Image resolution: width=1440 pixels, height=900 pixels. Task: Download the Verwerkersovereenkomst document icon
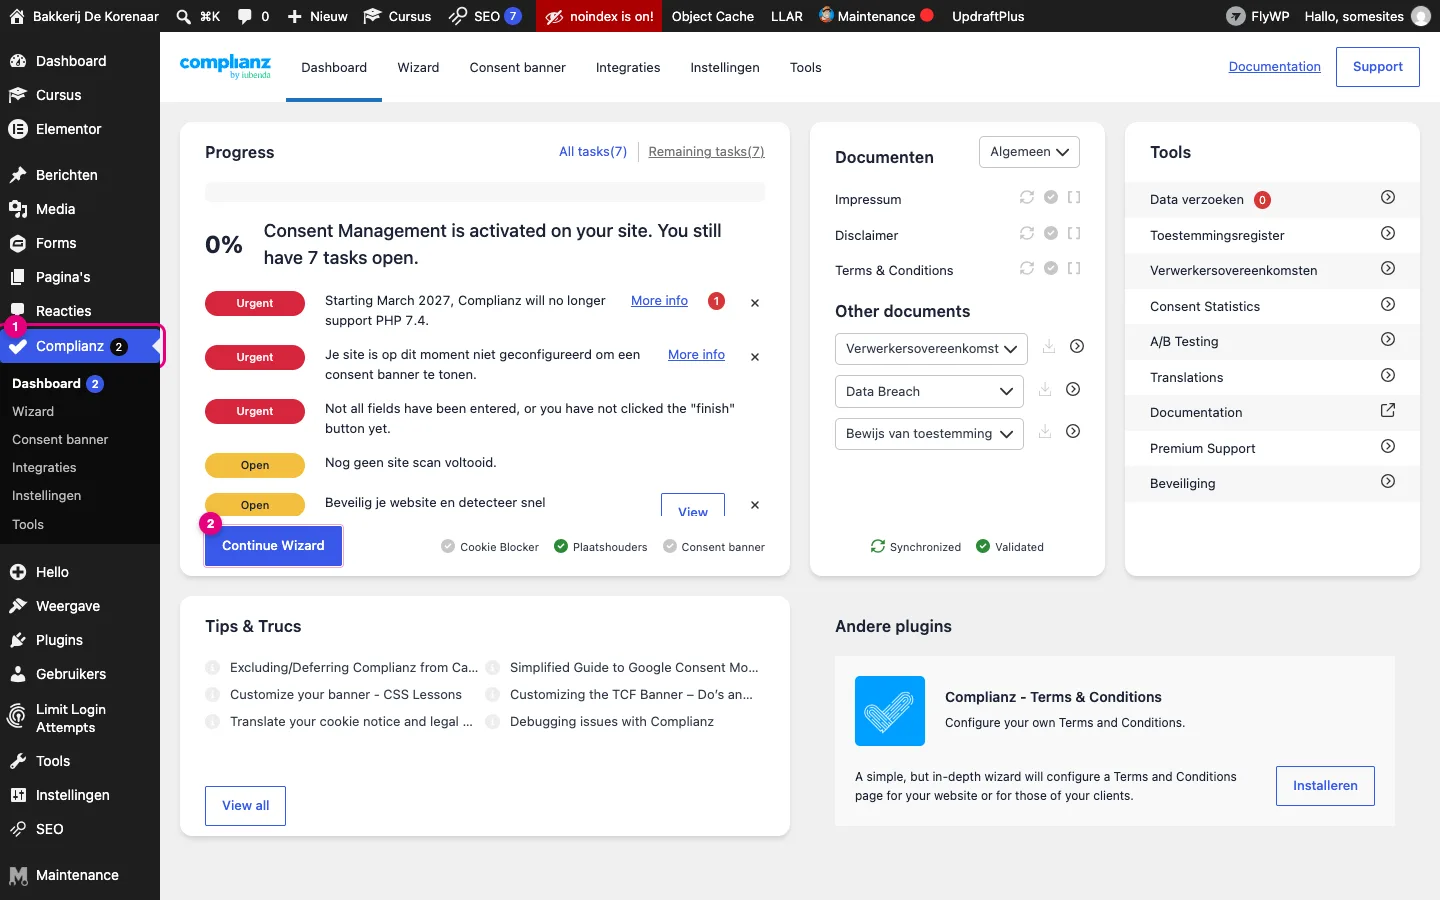(x=1049, y=346)
